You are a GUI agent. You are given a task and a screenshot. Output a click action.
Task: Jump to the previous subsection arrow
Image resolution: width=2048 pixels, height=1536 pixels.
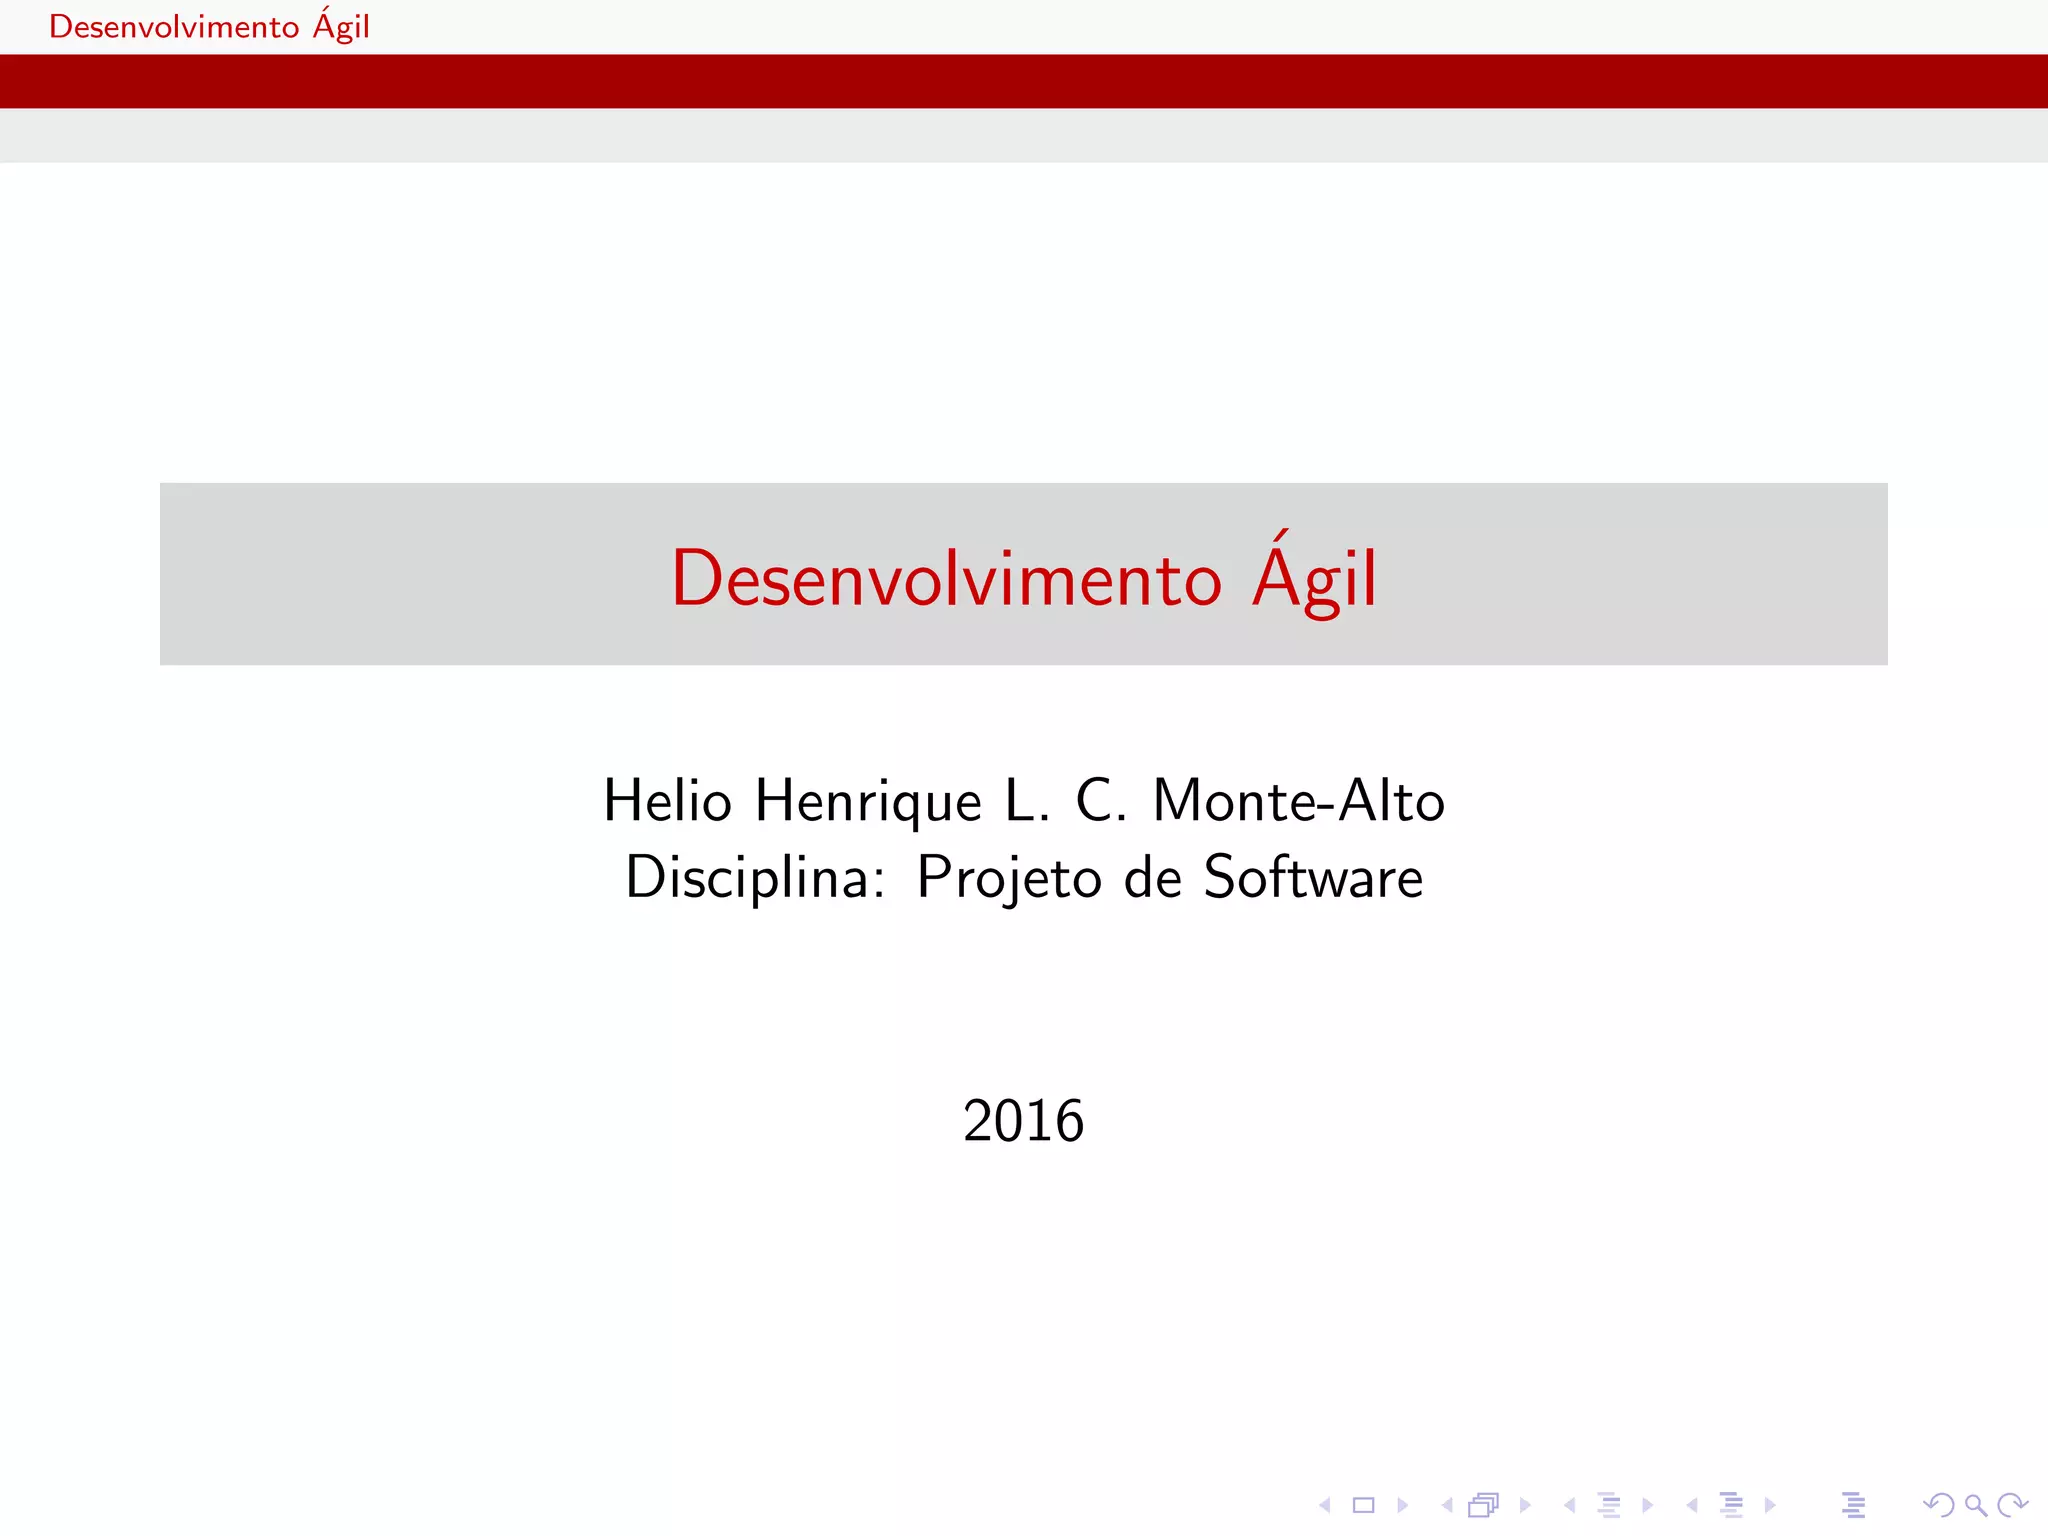(1569, 1505)
